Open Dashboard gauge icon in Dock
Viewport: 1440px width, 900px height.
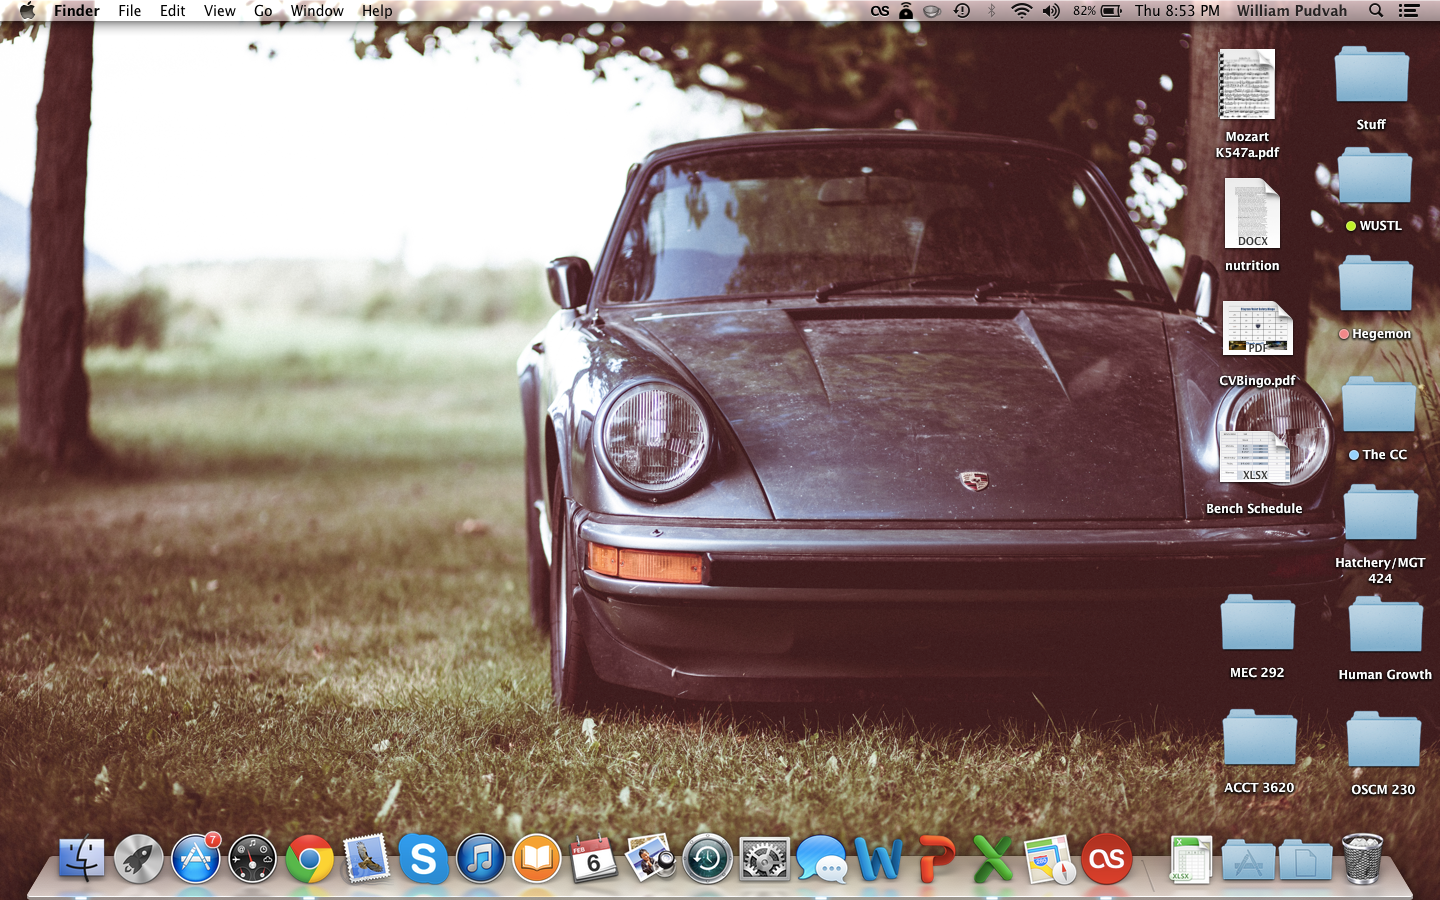pyautogui.click(x=252, y=859)
